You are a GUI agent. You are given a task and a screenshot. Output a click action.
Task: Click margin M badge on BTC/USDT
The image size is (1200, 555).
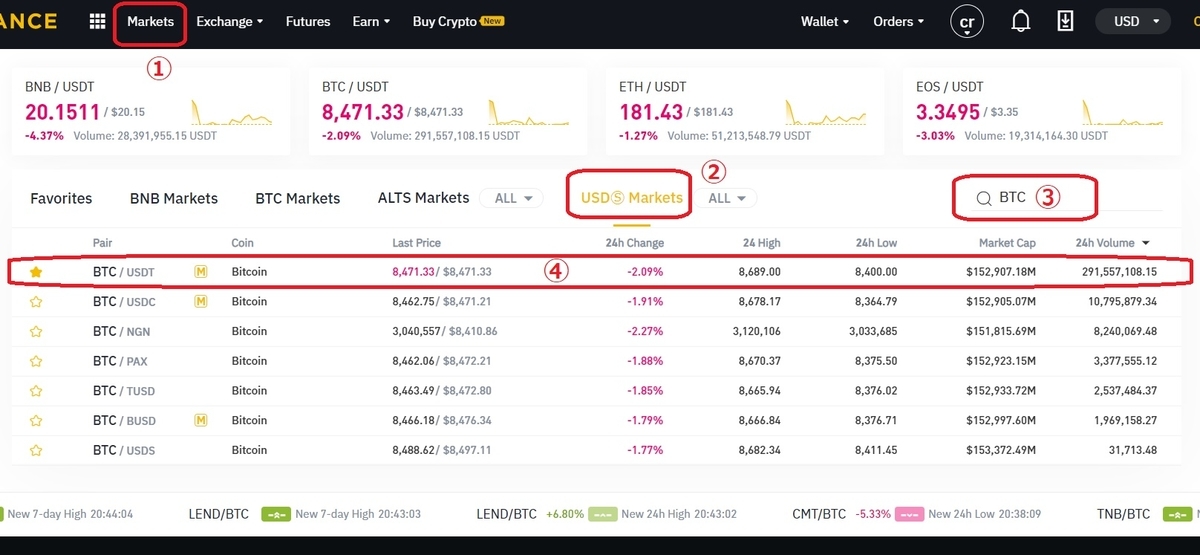click(x=201, y=271)
